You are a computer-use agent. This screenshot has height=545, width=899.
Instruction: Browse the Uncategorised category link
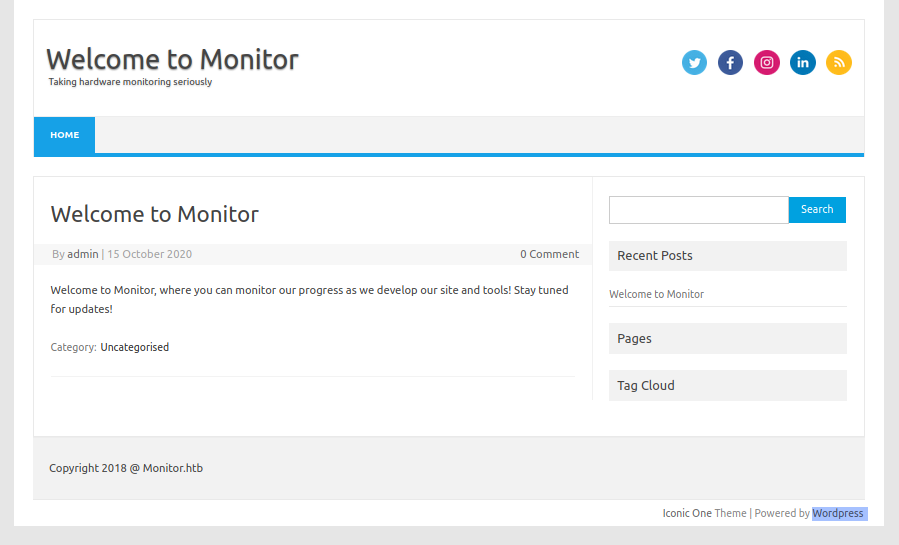(134, 347)
